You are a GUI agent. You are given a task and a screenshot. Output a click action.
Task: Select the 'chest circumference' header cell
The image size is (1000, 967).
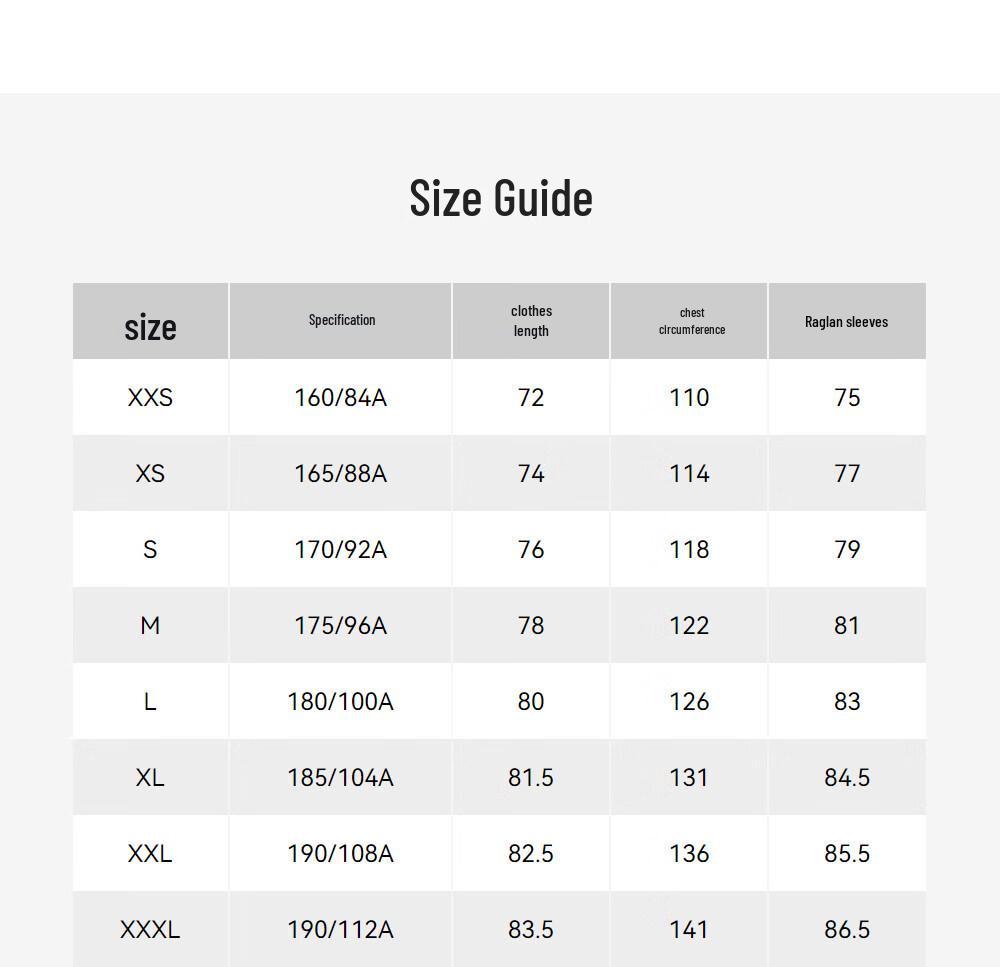coord(689,321)
